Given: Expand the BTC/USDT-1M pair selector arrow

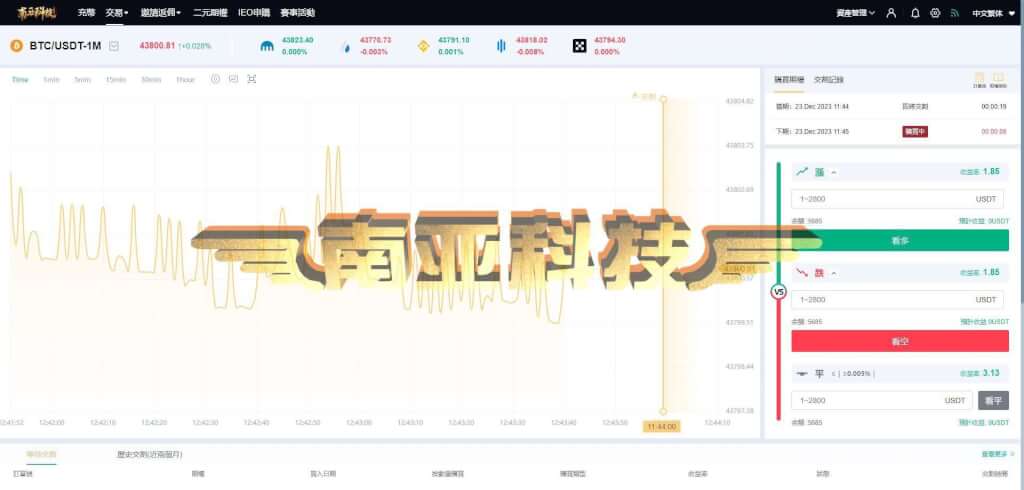Looking at the screenshot, I should (114, 46).
